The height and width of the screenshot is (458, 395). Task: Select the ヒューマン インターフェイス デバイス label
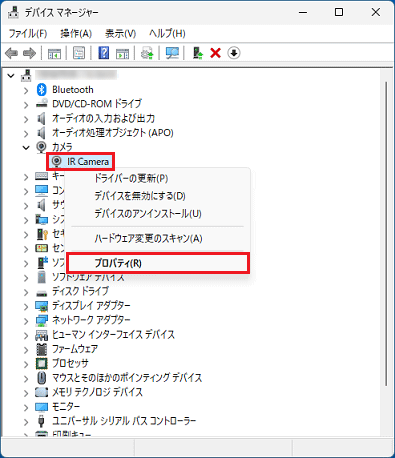tap(113, 335)
